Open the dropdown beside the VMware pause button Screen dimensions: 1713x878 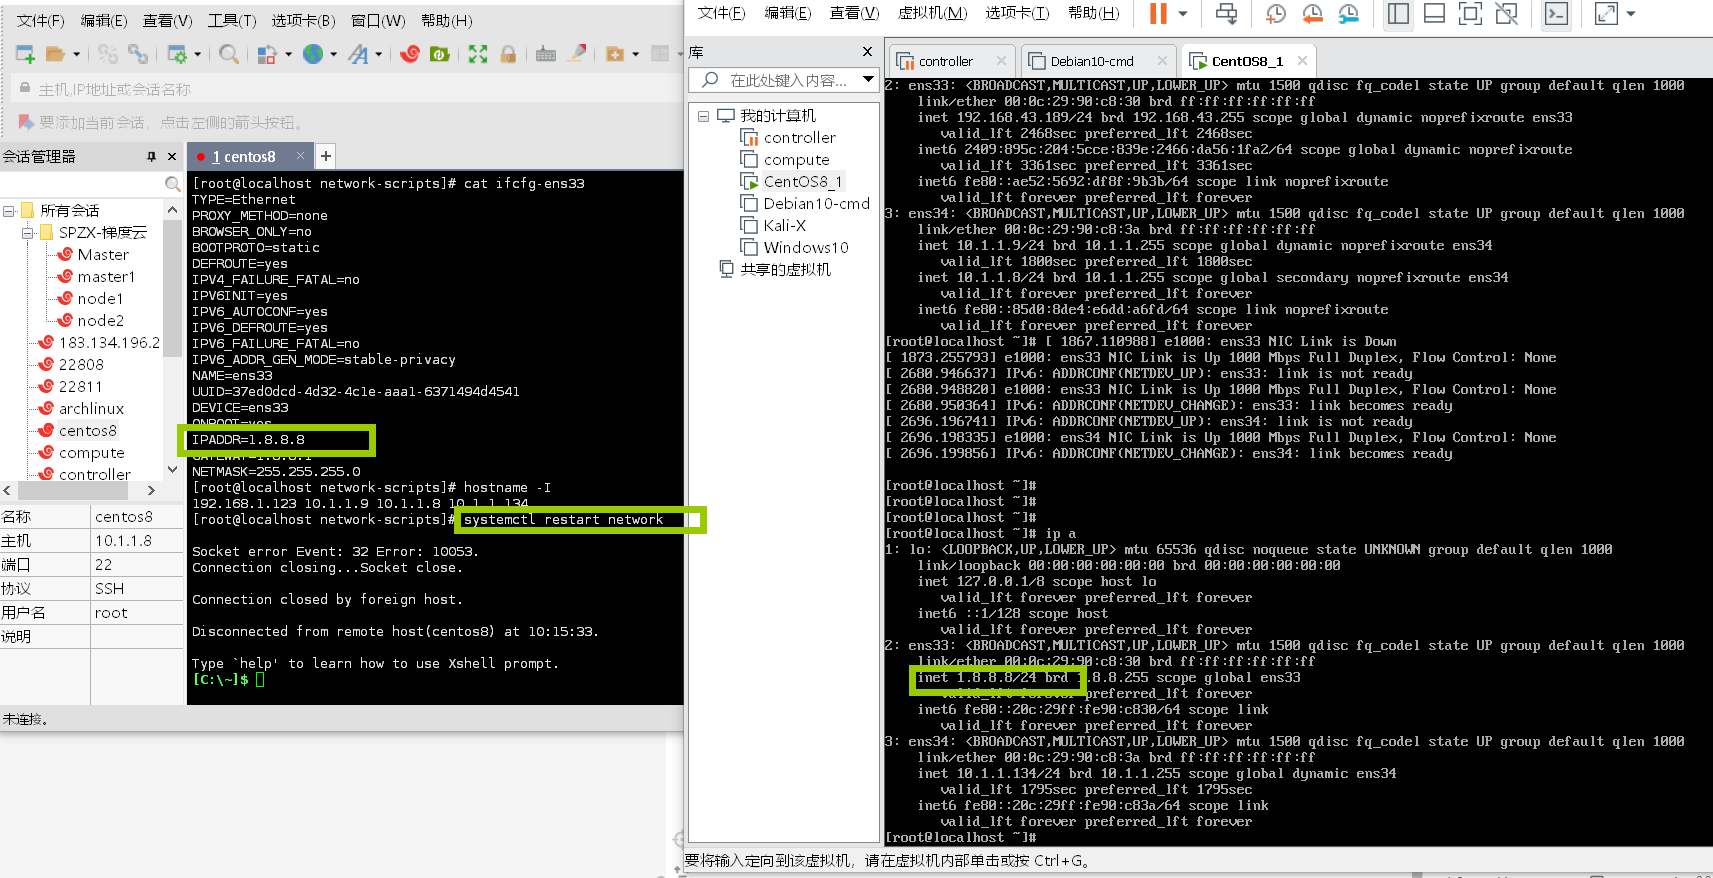click(1183, 14)
